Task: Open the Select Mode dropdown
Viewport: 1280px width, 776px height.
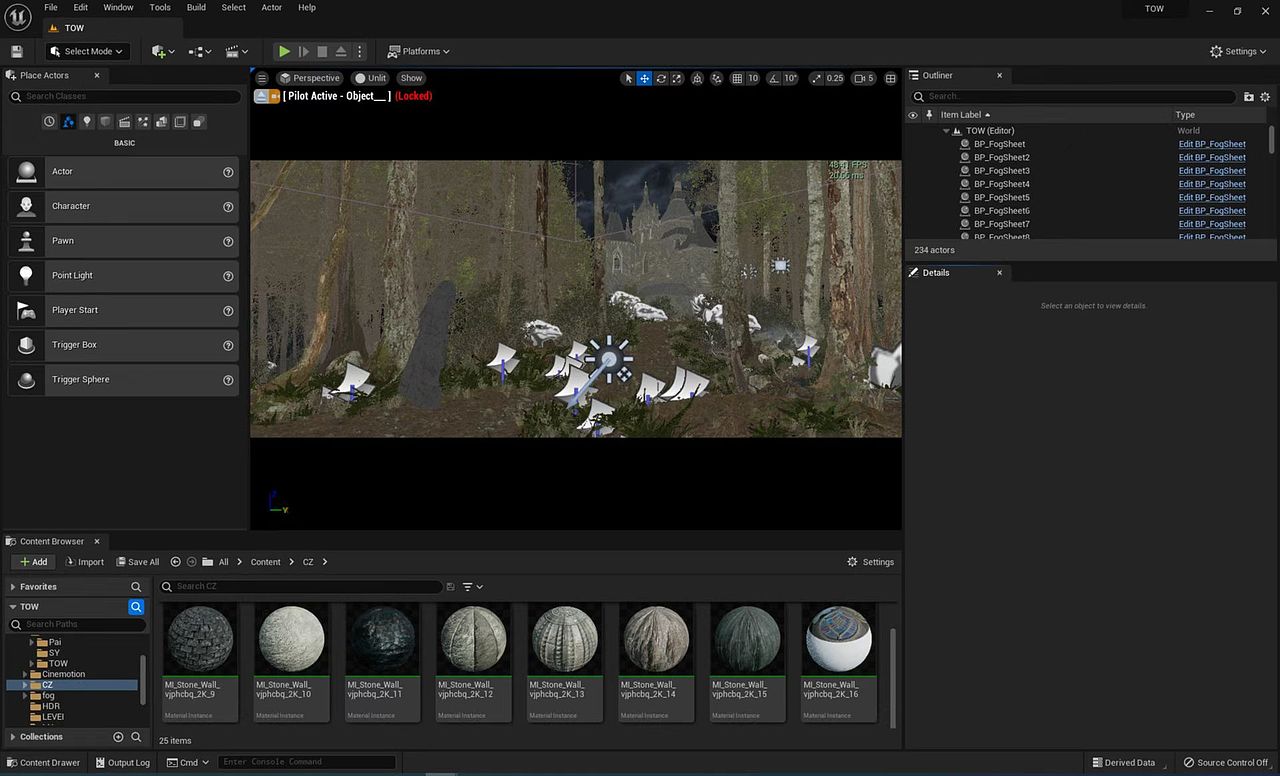Action: [x=88, y=51]
